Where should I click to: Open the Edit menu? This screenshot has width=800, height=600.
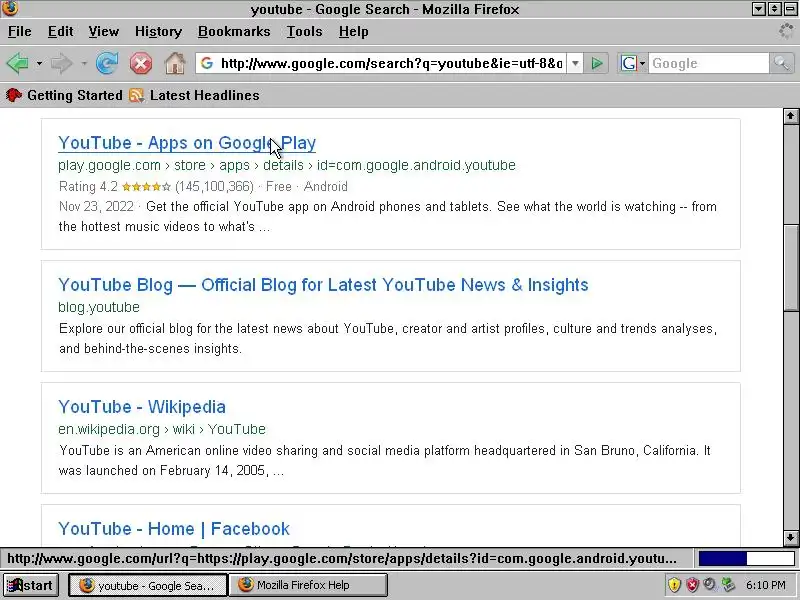(60, 32)
